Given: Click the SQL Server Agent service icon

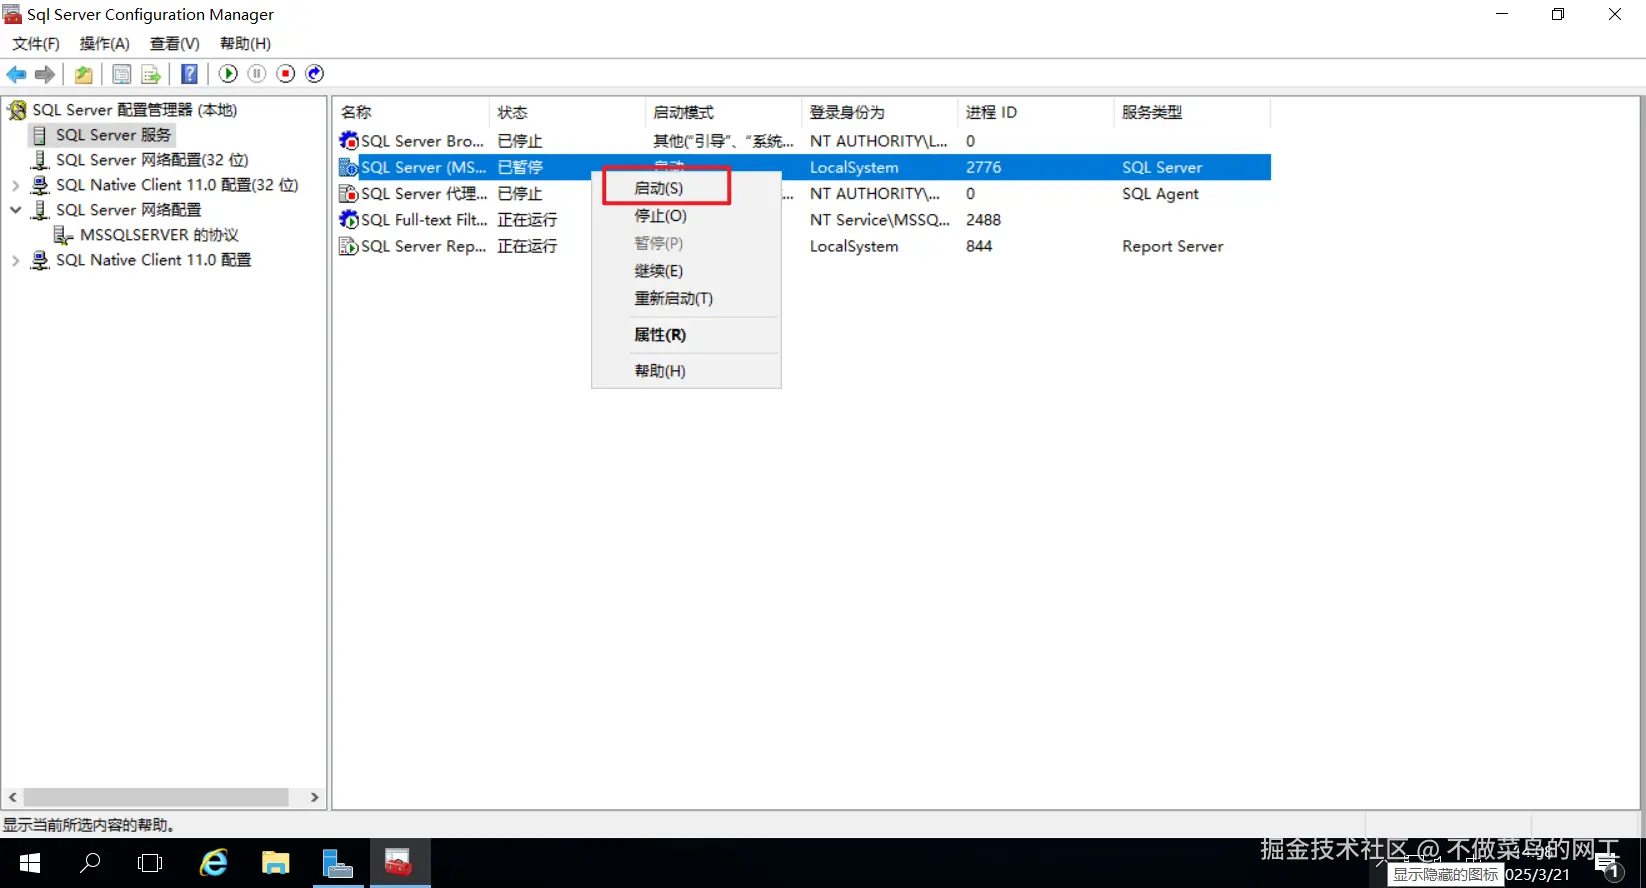Looking at the screenshot, I should tap(348, 193).
